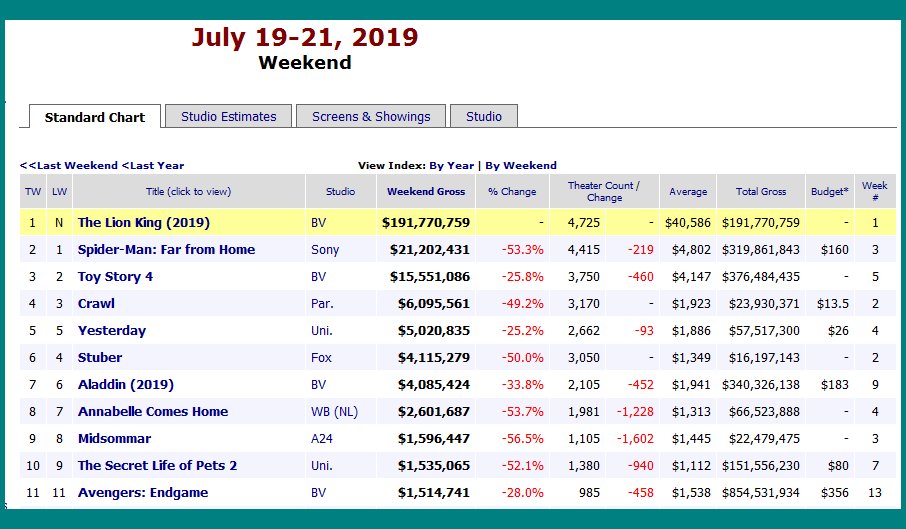Image resolution: width=906 pixels, height=529 pixels.
Task: Click the Total Gross column header
Action: point(761,191)
